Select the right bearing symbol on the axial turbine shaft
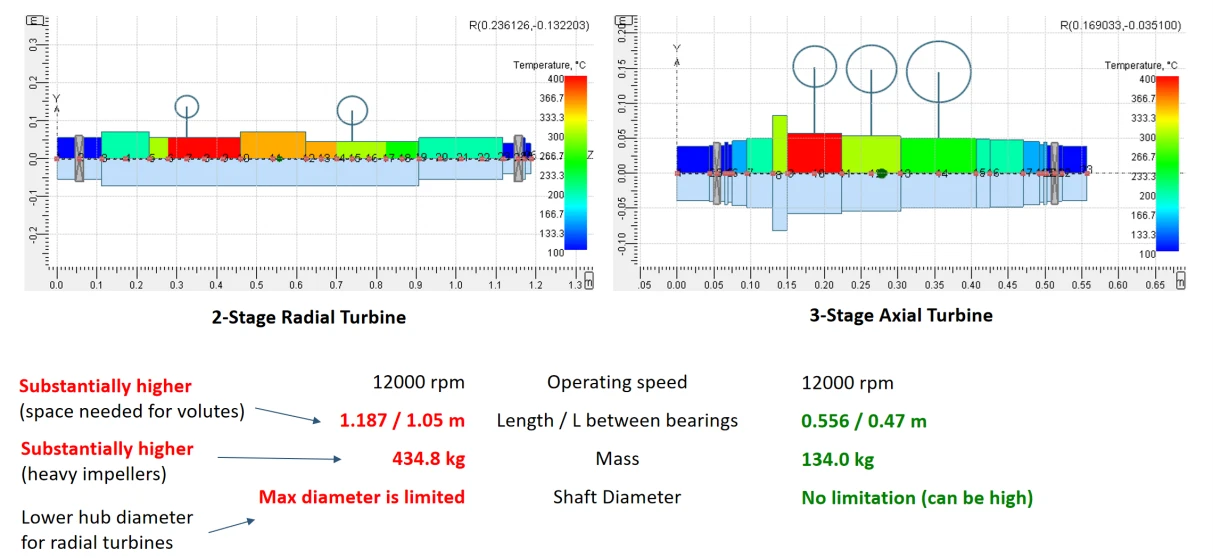Screen dimensions: 1213x558 click(x=1054, y=172)
